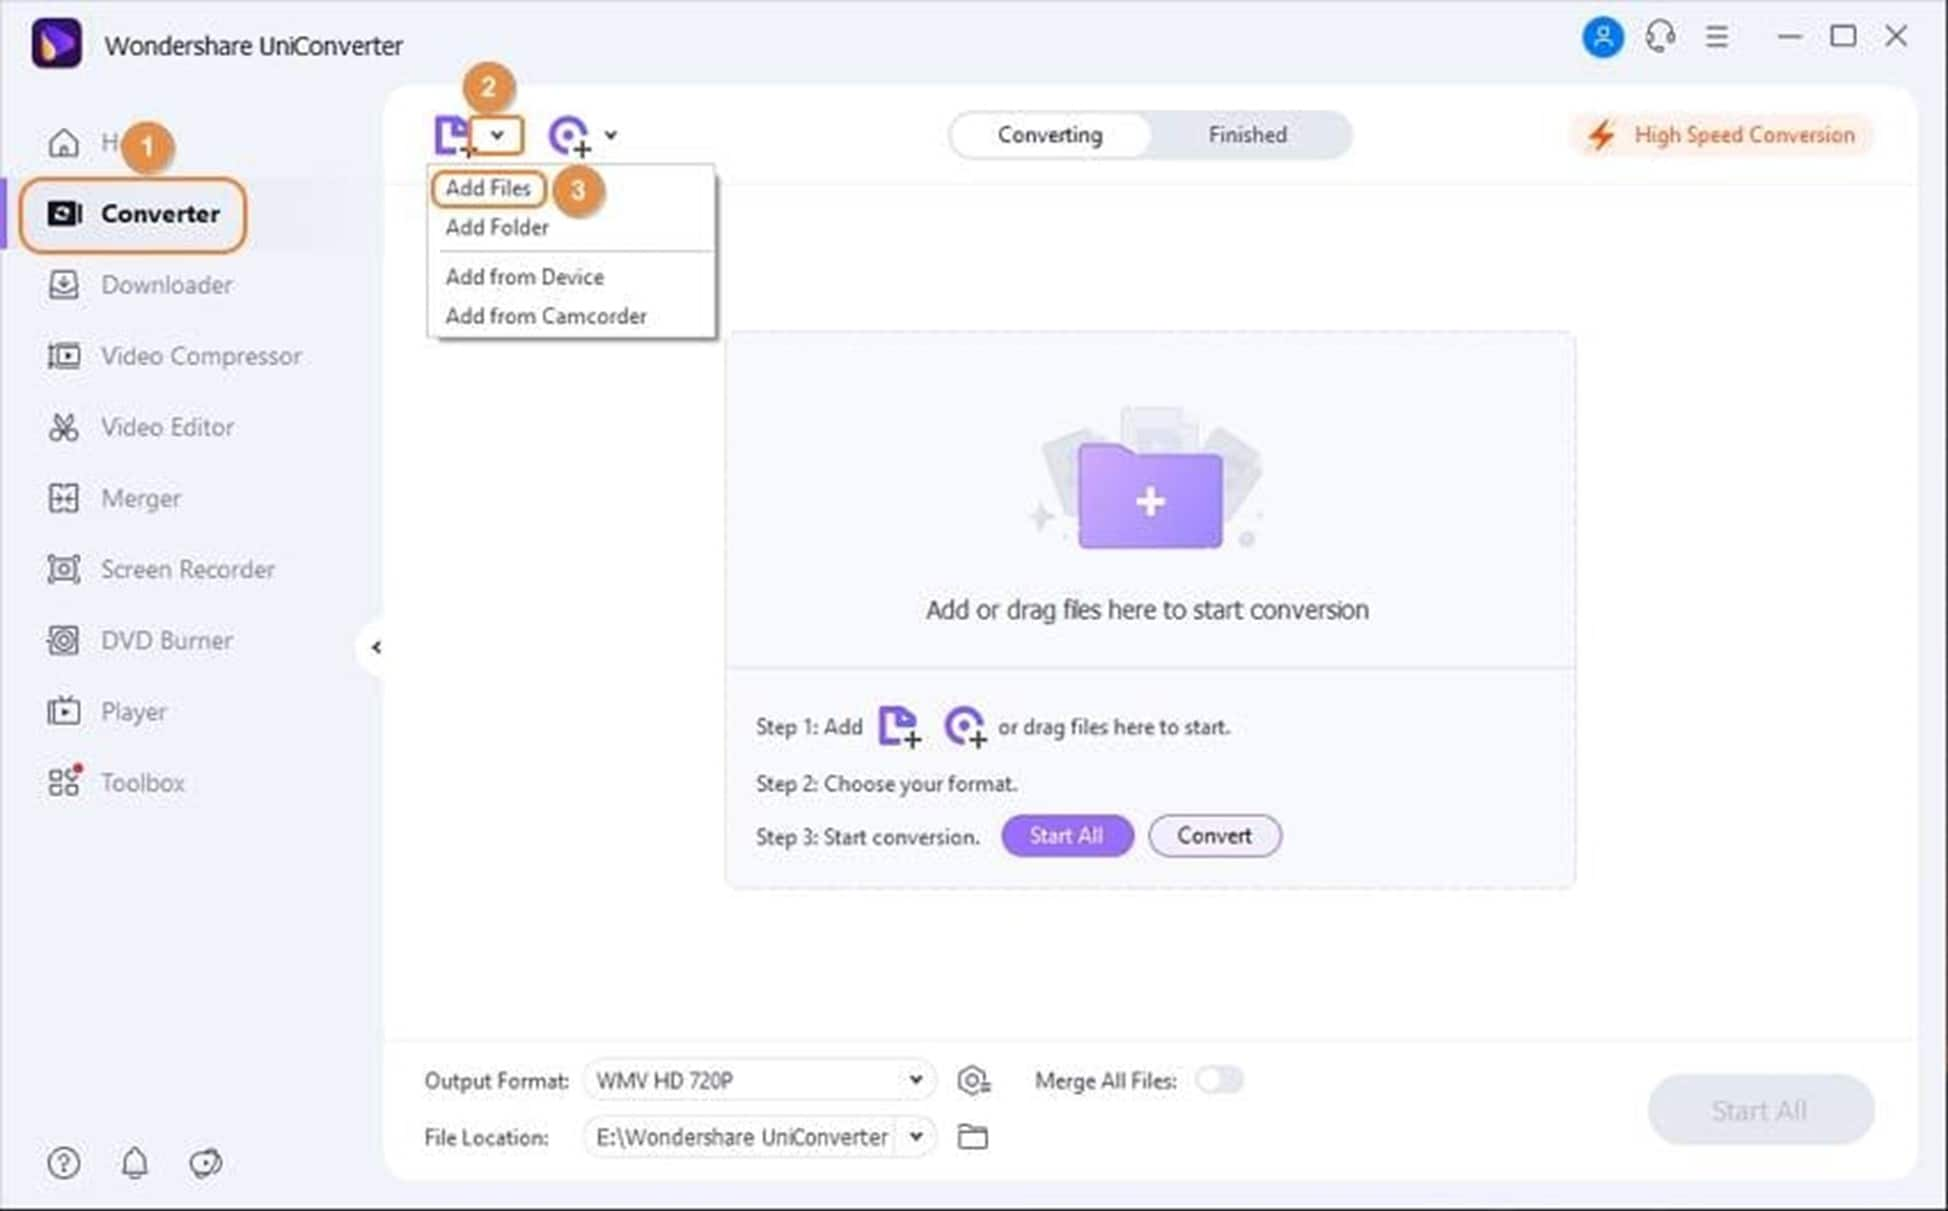Expand the Add Files dropdown arrow
Screen dimensions: 1948x1211
pyautogui.click(x=498, y=135)
